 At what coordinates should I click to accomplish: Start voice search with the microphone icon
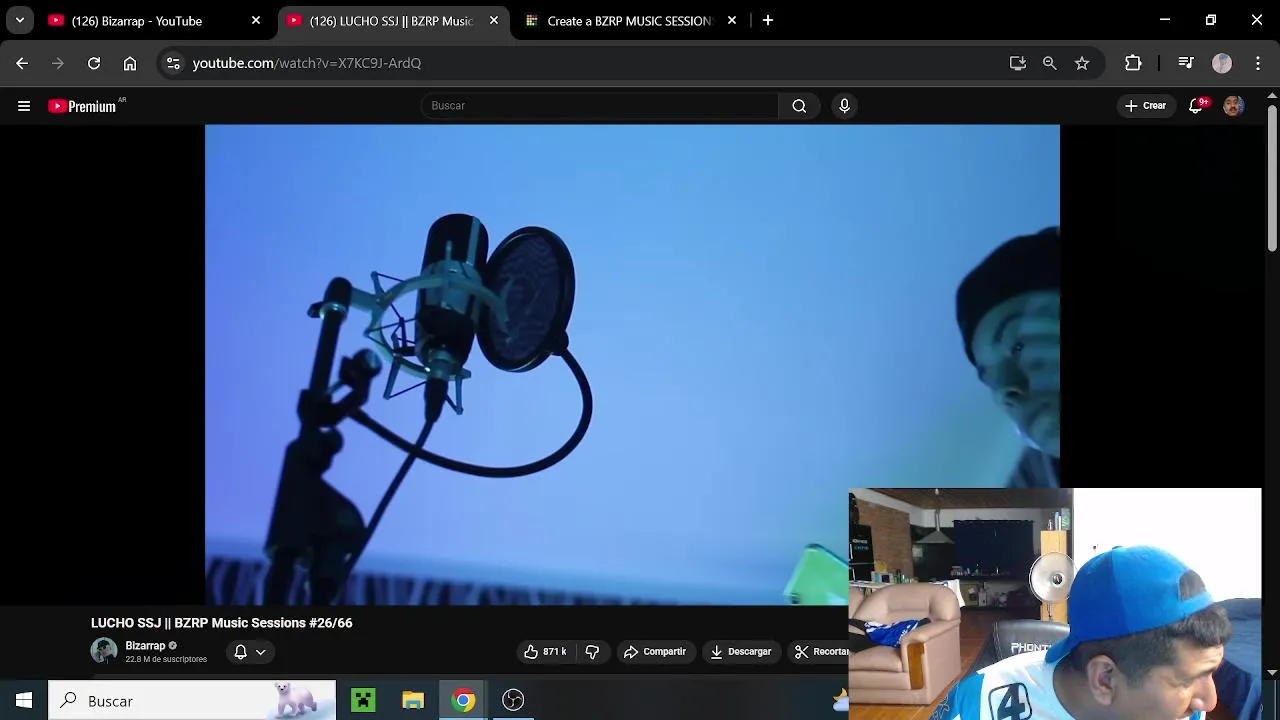point(844,106)
